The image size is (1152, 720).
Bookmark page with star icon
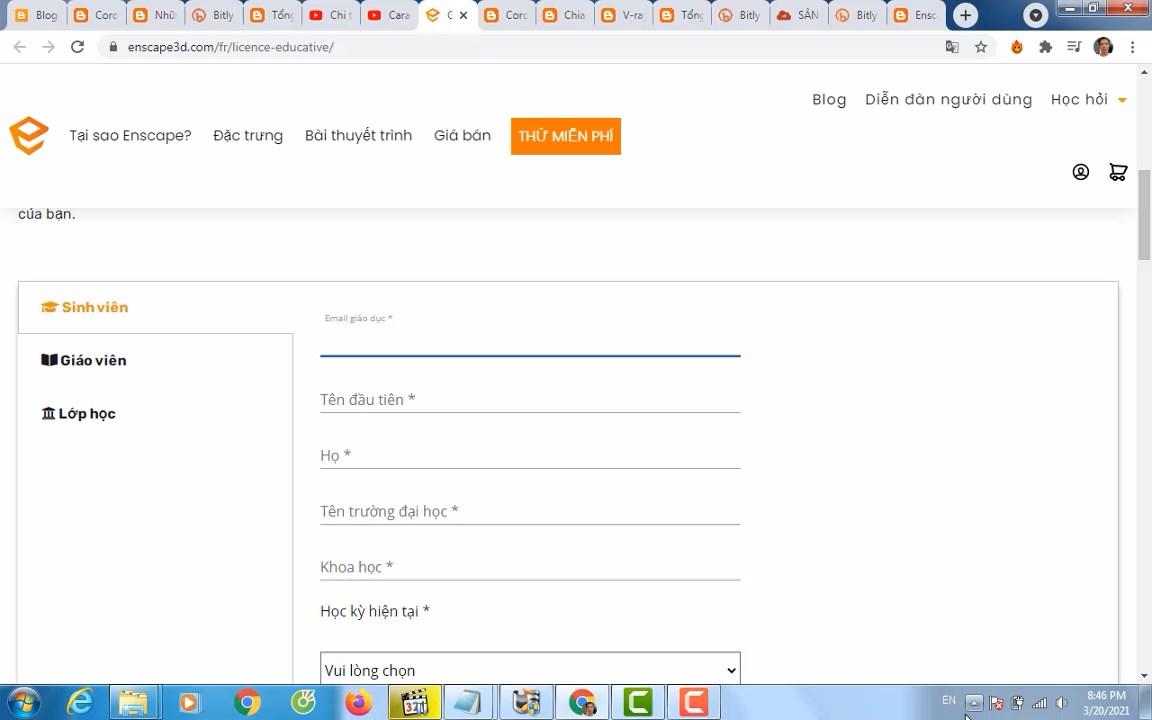(x=981, y=47)
